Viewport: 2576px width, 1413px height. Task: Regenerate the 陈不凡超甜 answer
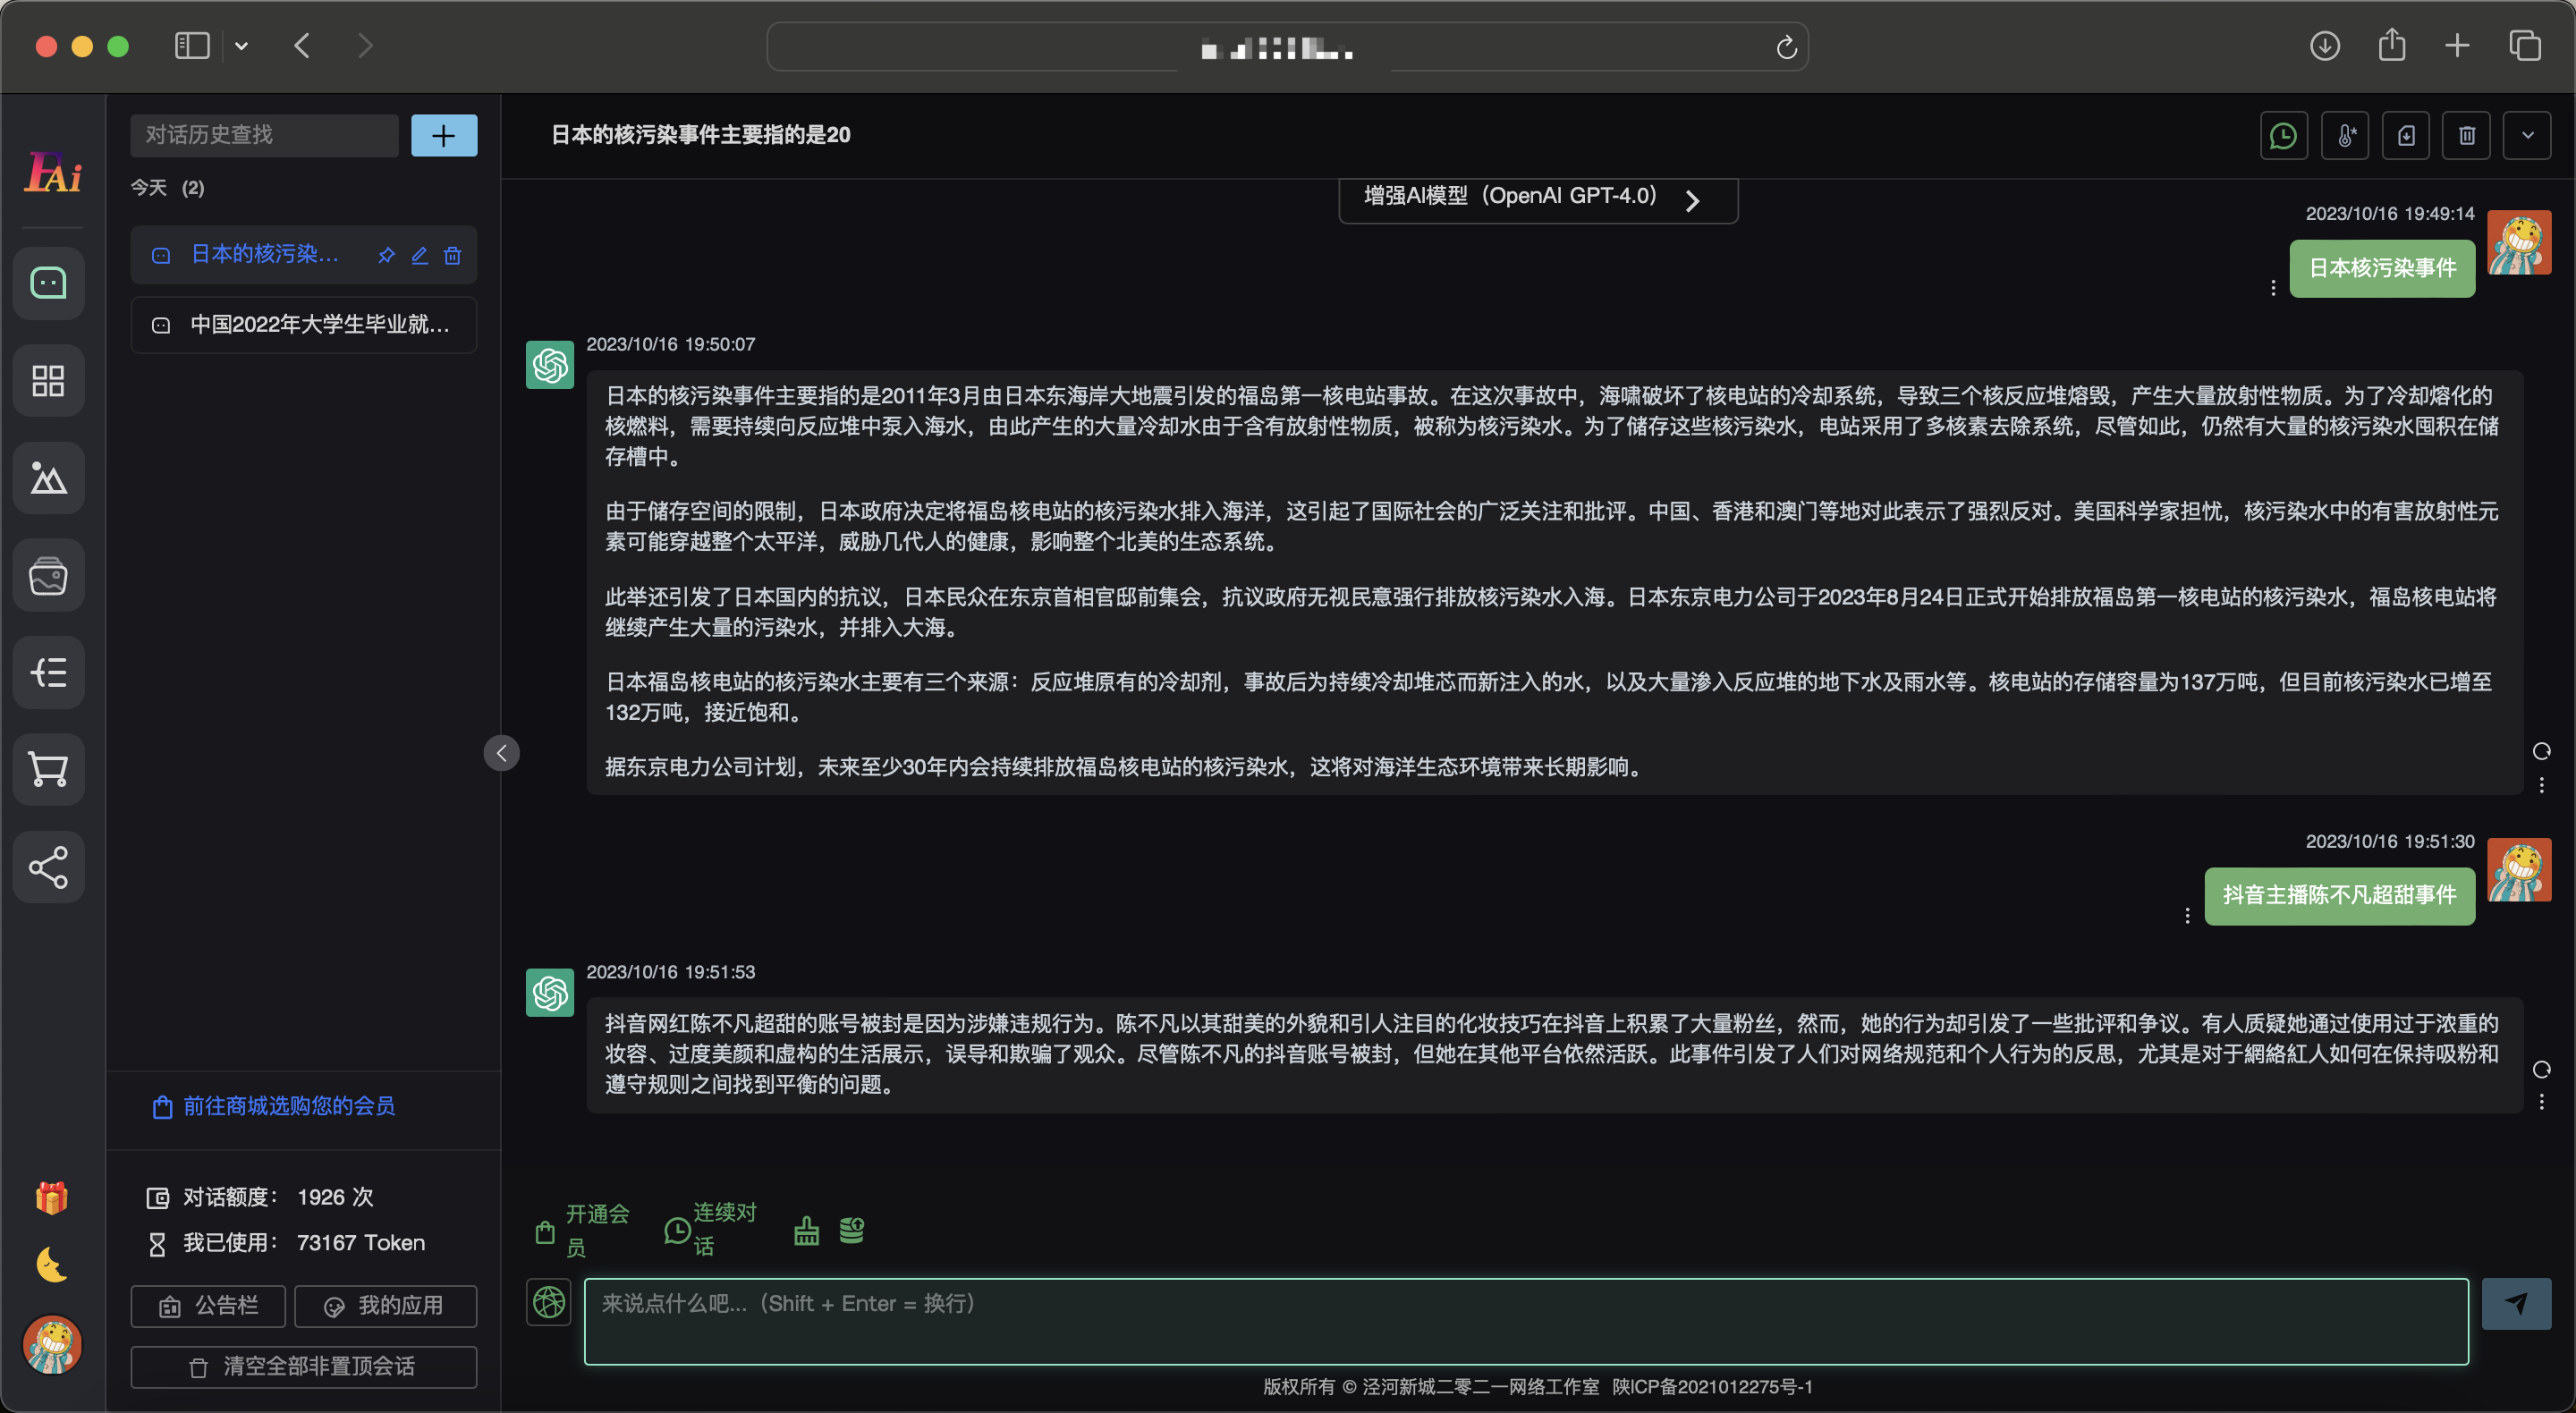(x=2541, y=1069)
